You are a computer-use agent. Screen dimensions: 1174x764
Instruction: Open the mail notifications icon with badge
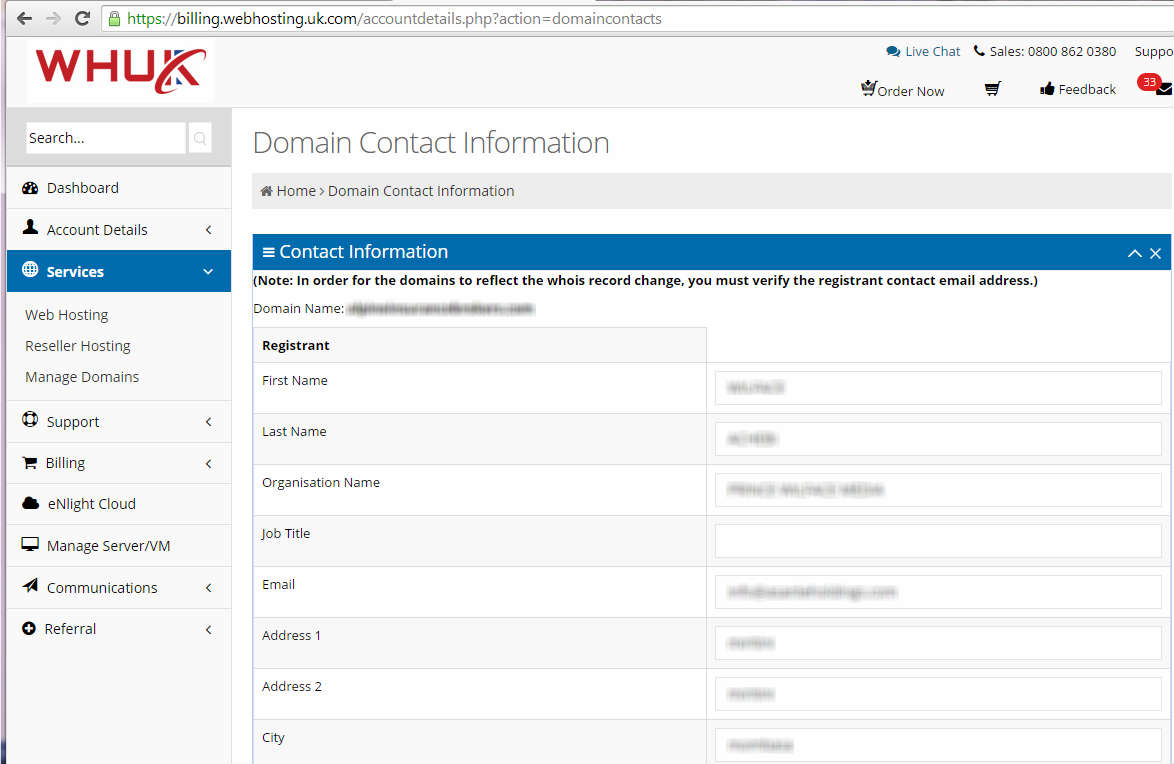pos(1162,89)
